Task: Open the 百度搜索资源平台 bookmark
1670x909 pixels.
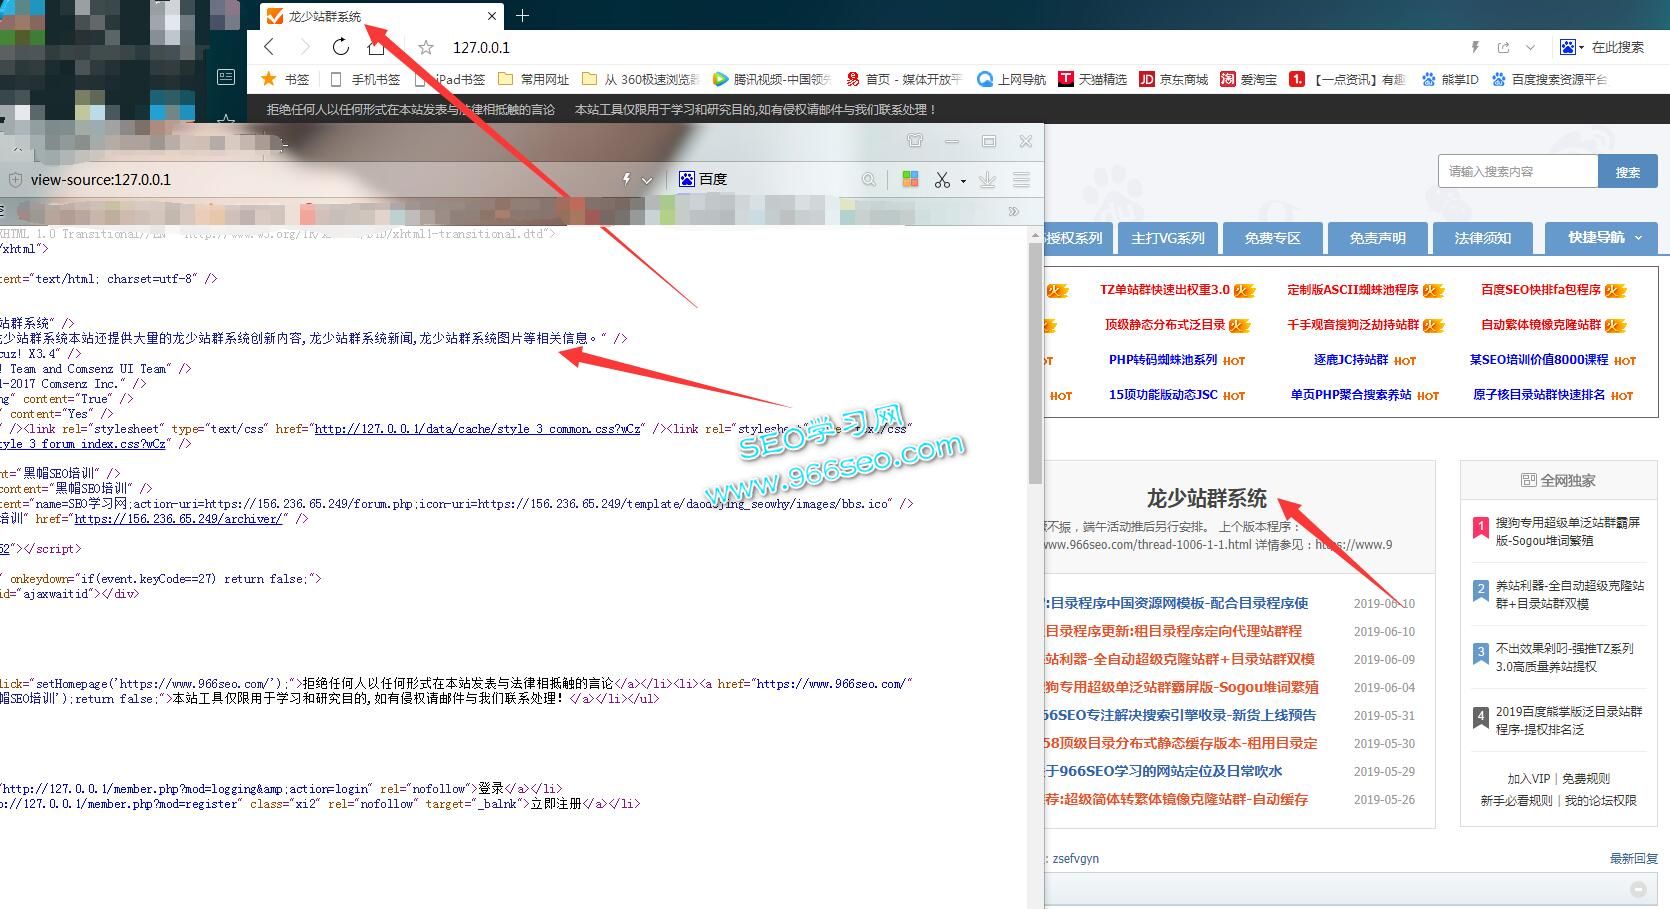Action: [x=1549, y=79]
